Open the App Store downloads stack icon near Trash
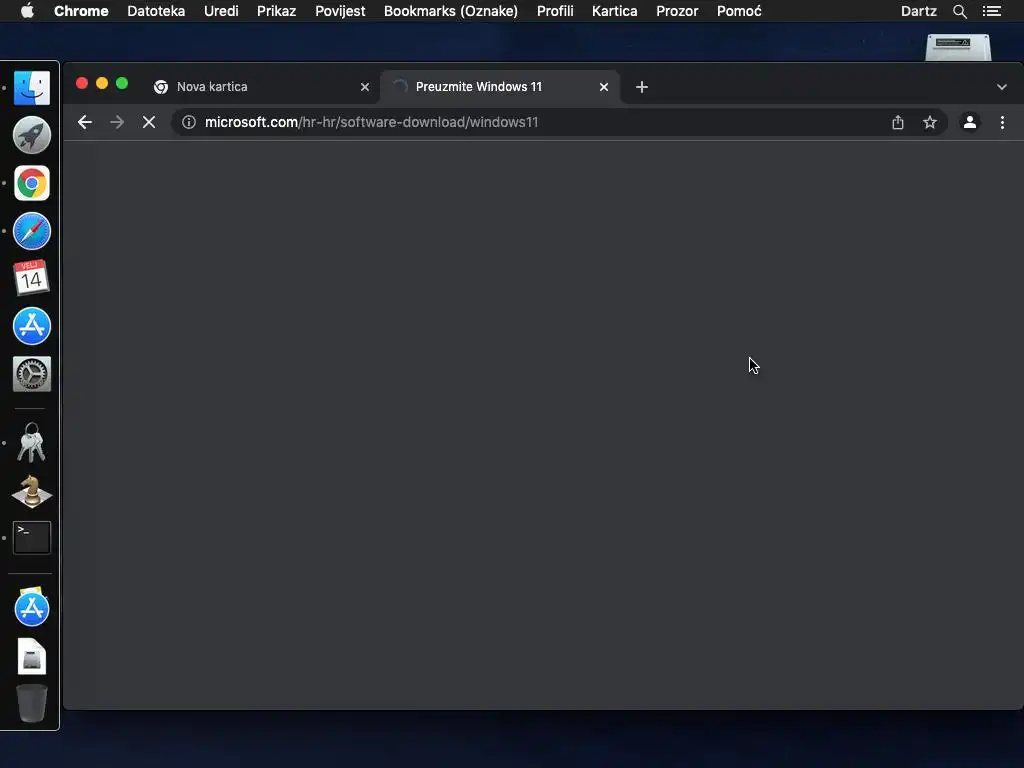Screen dimensions: 1024x768 click(x=31, y=607)
